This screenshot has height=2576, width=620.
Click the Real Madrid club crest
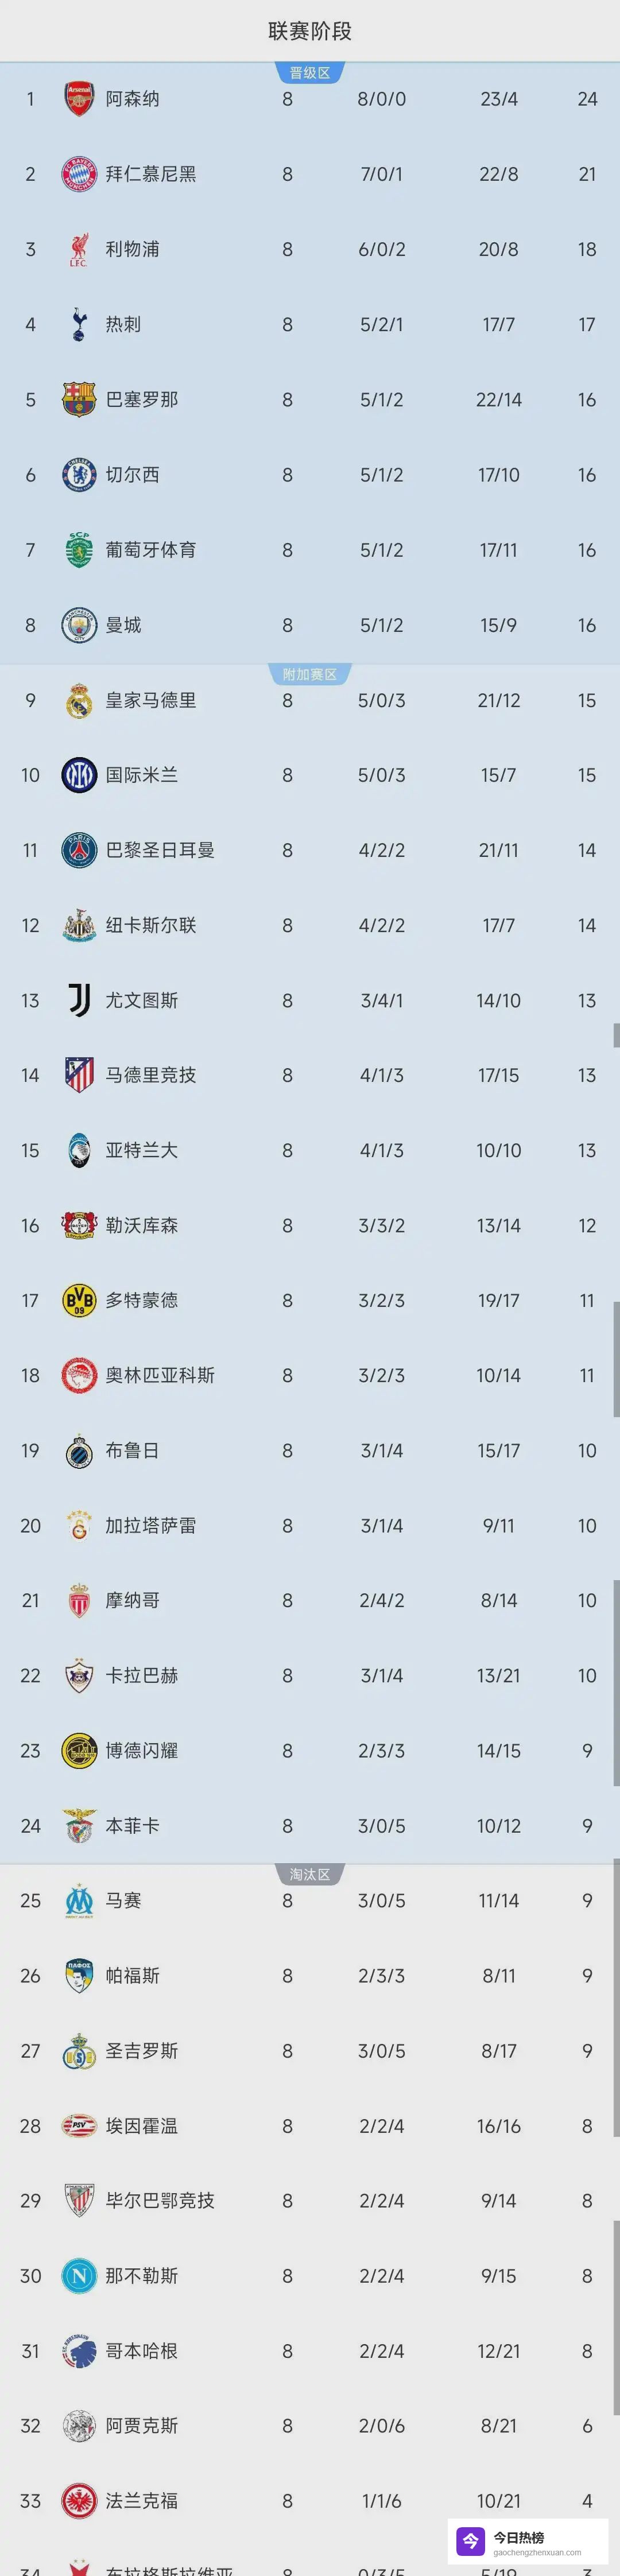(79, 701)
